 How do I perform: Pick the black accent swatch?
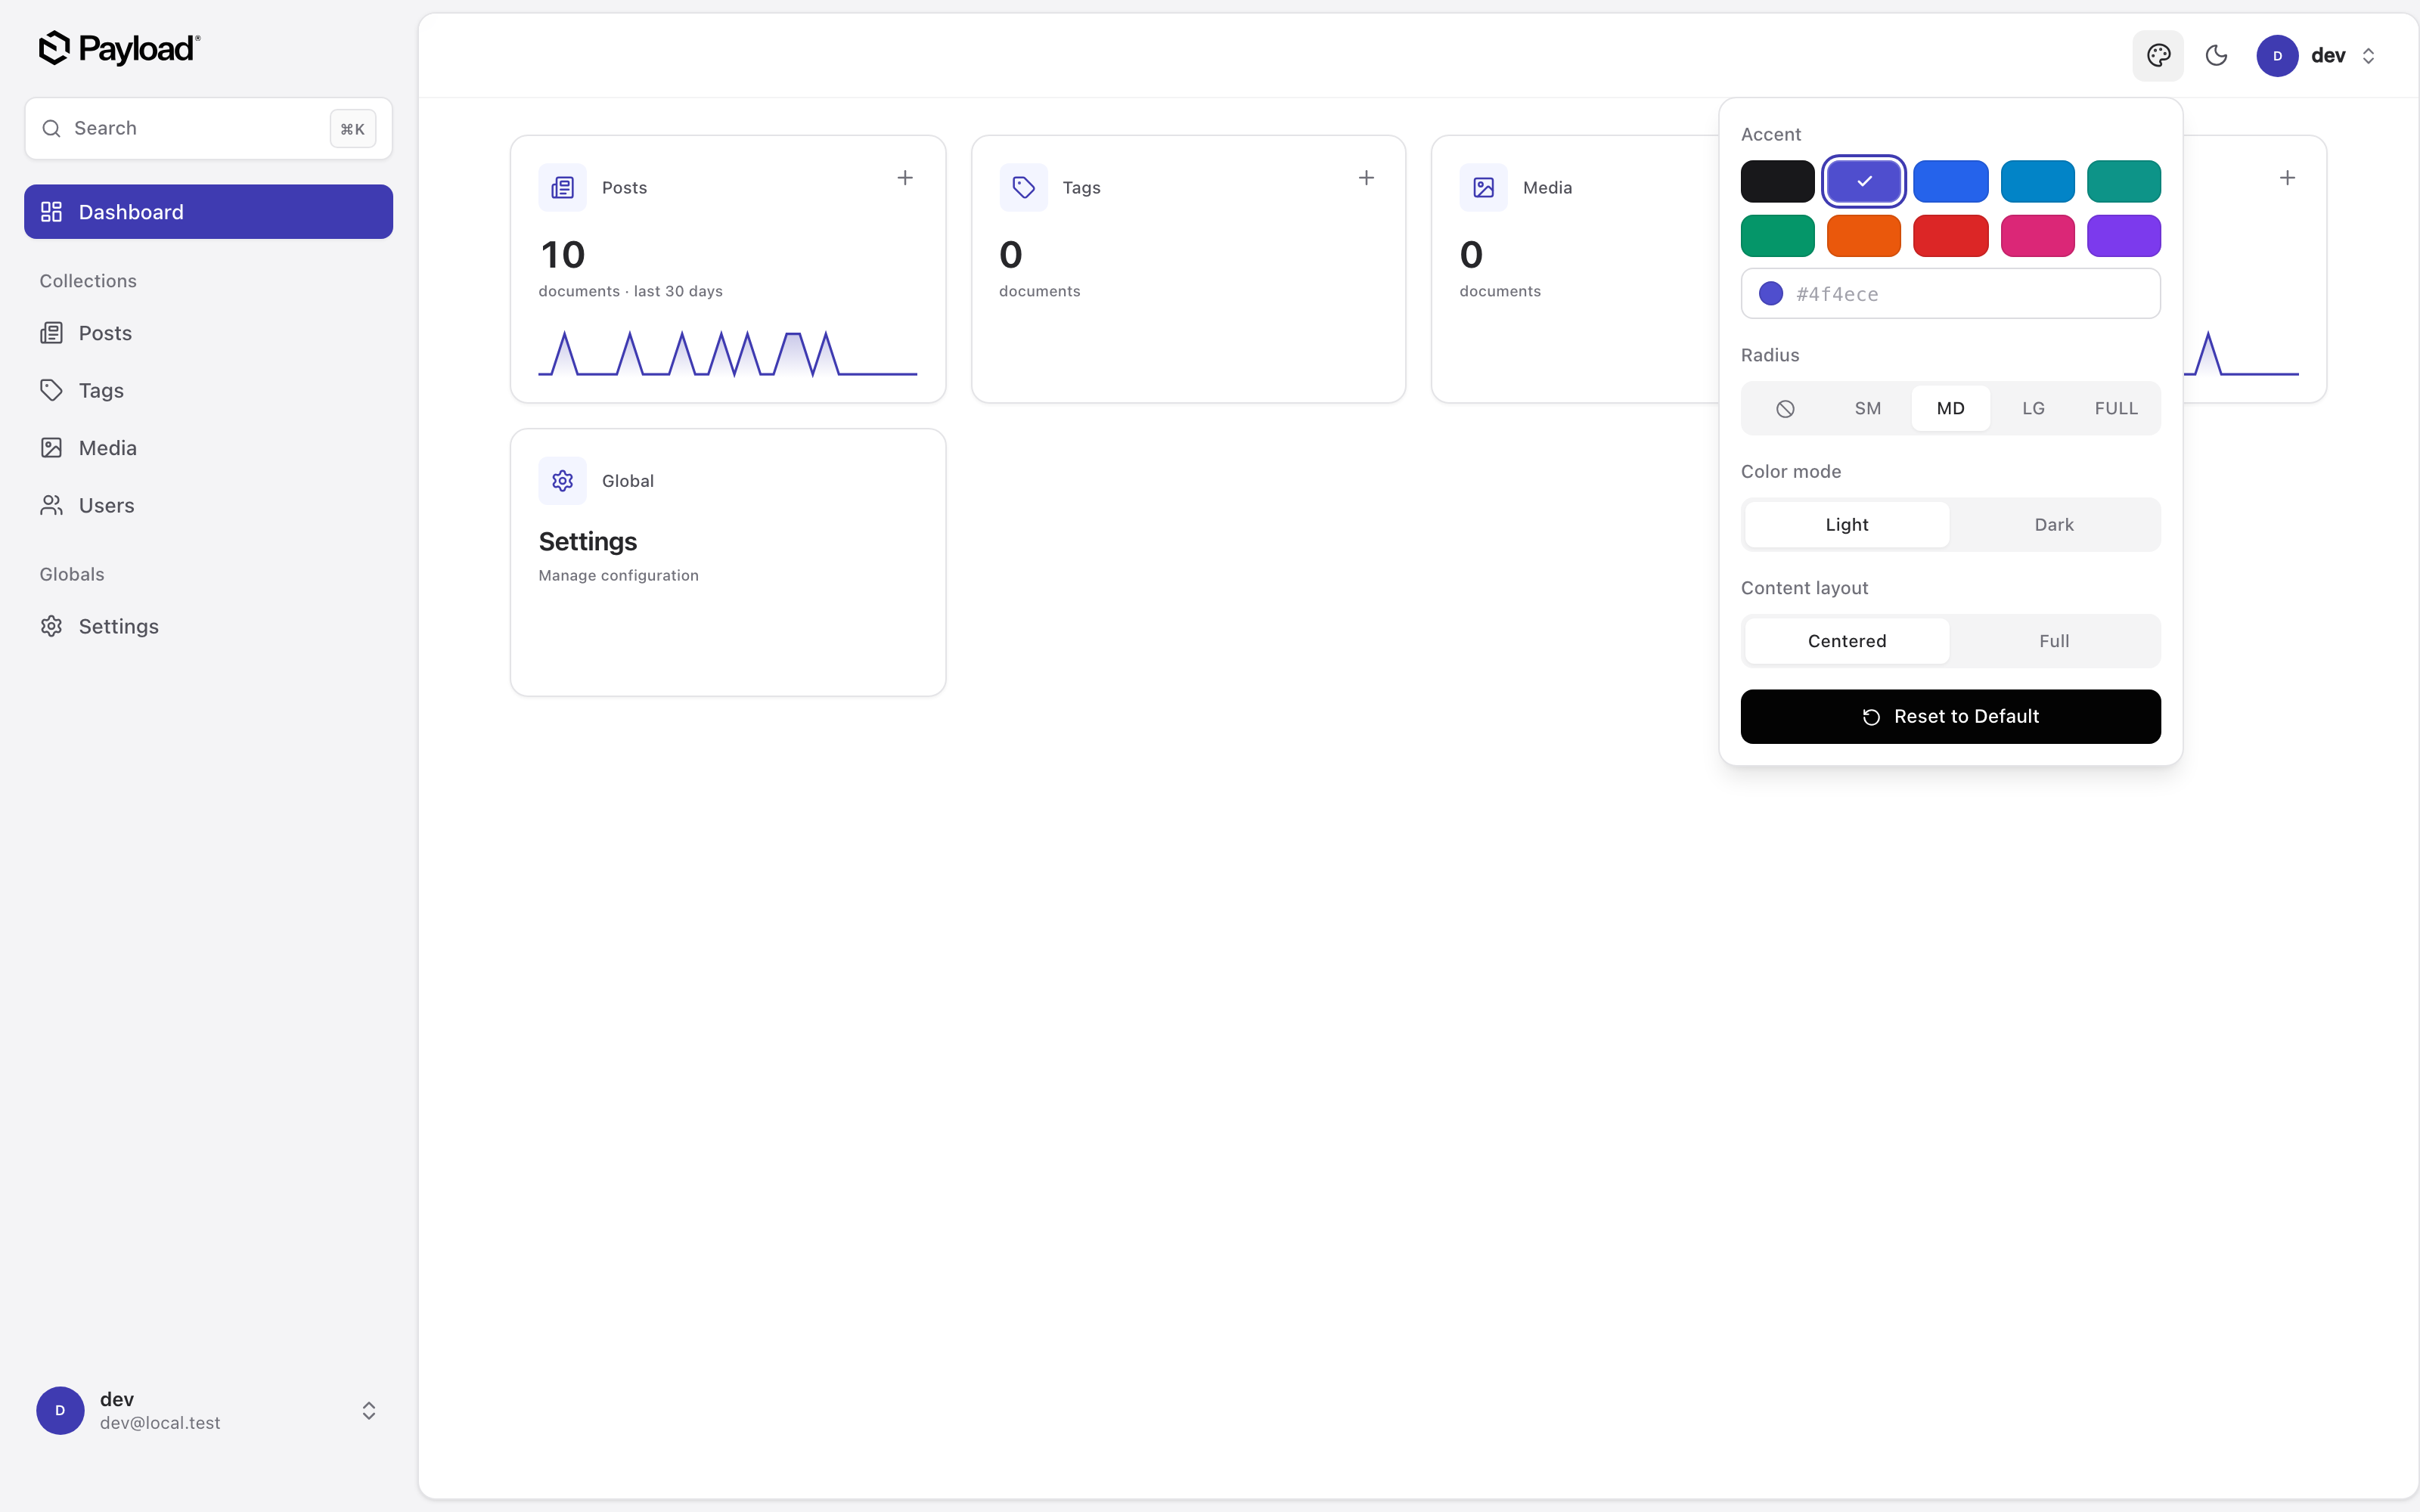pyautogui.click(x=1777, y=181)
